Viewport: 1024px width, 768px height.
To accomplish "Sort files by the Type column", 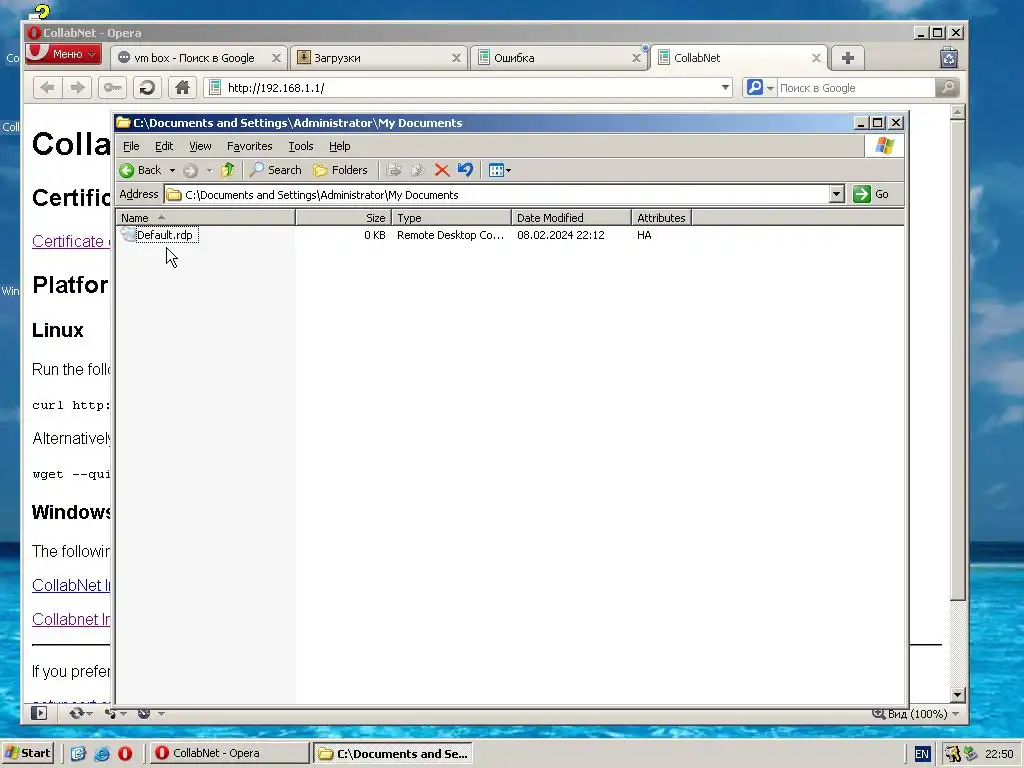I will click(451, 218).
